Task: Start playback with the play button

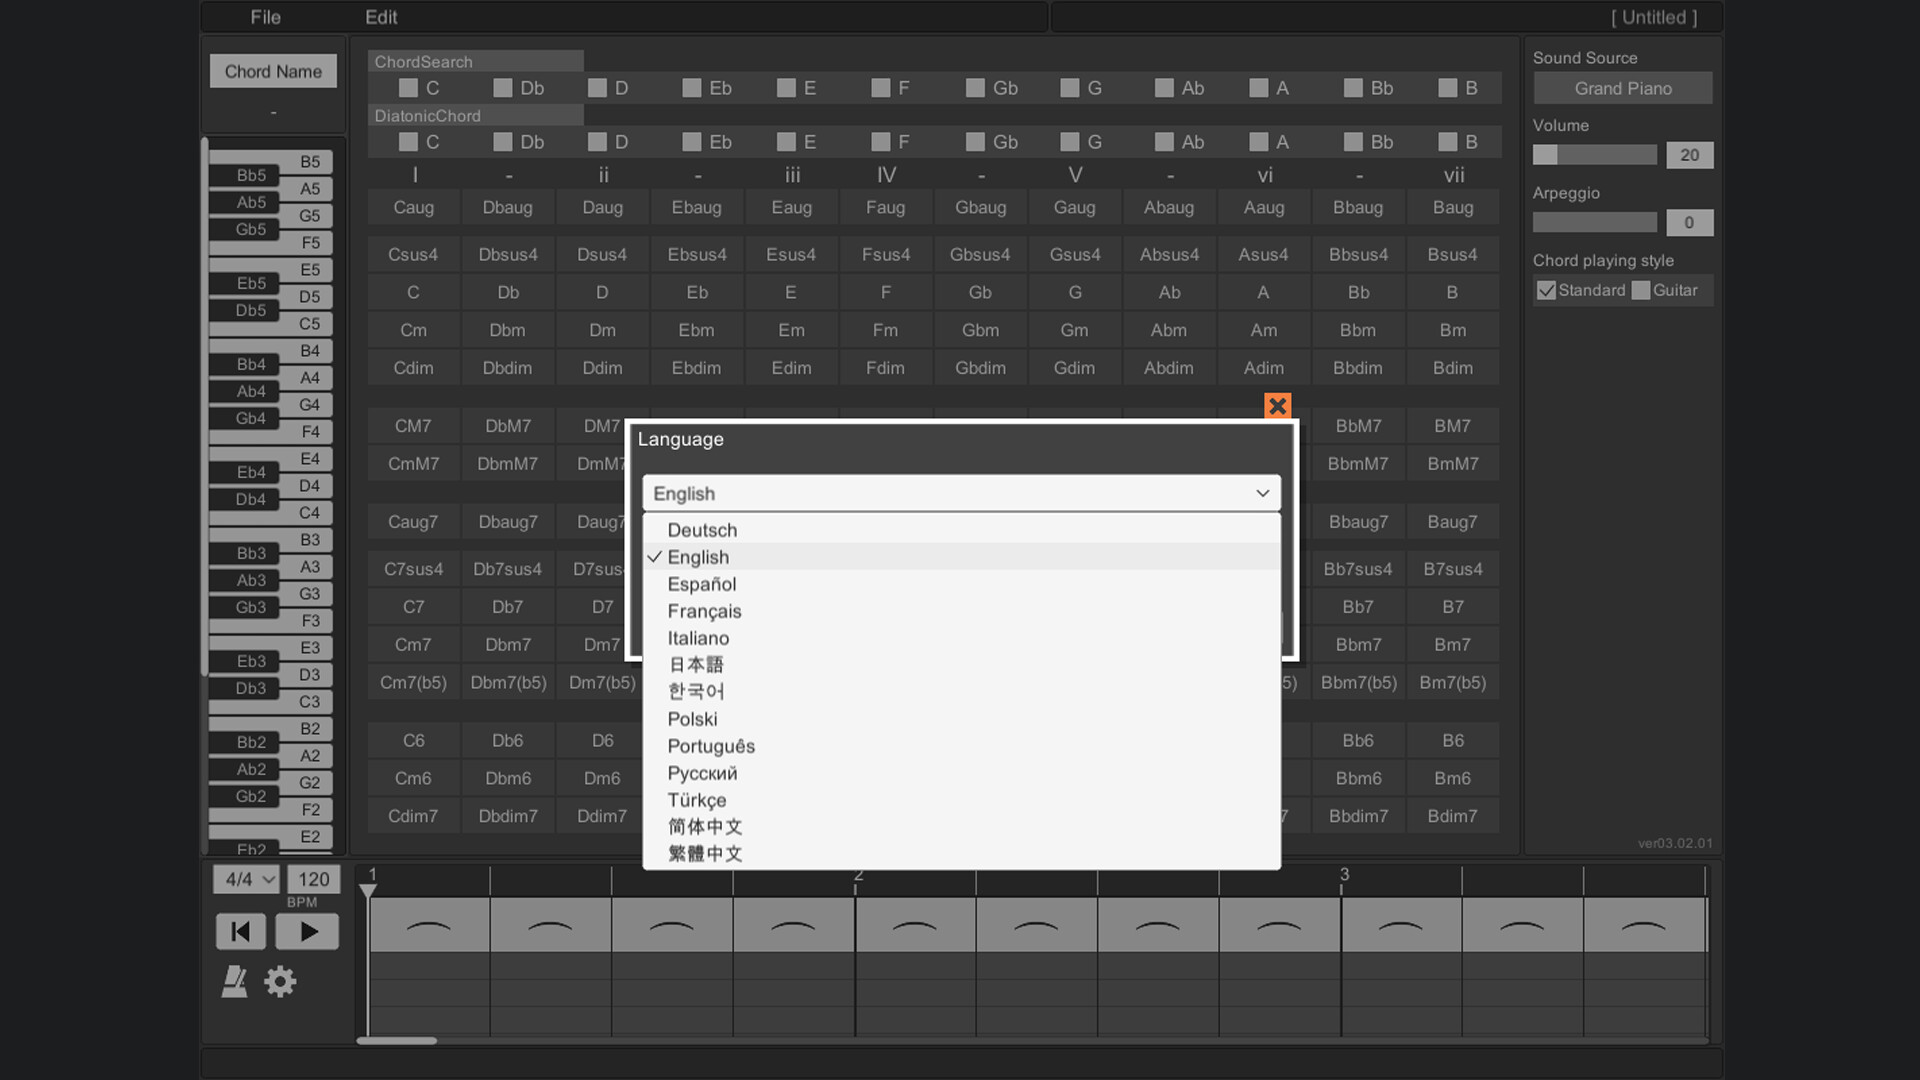Action: [x=307, y=931]
